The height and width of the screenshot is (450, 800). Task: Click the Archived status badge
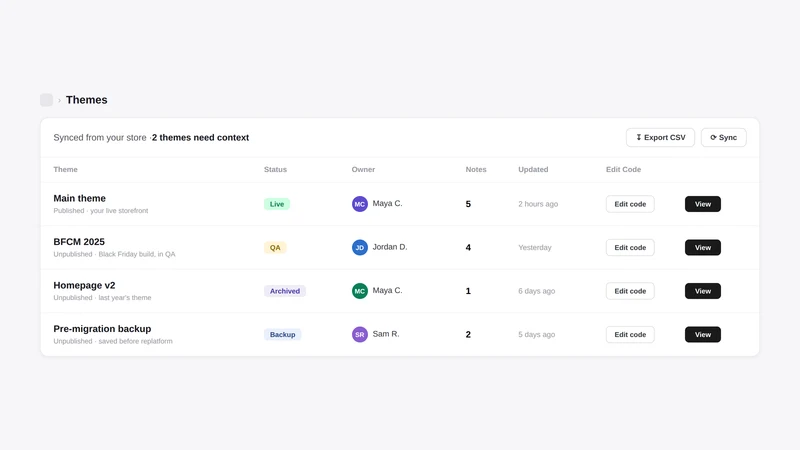[x=285, y=291]
